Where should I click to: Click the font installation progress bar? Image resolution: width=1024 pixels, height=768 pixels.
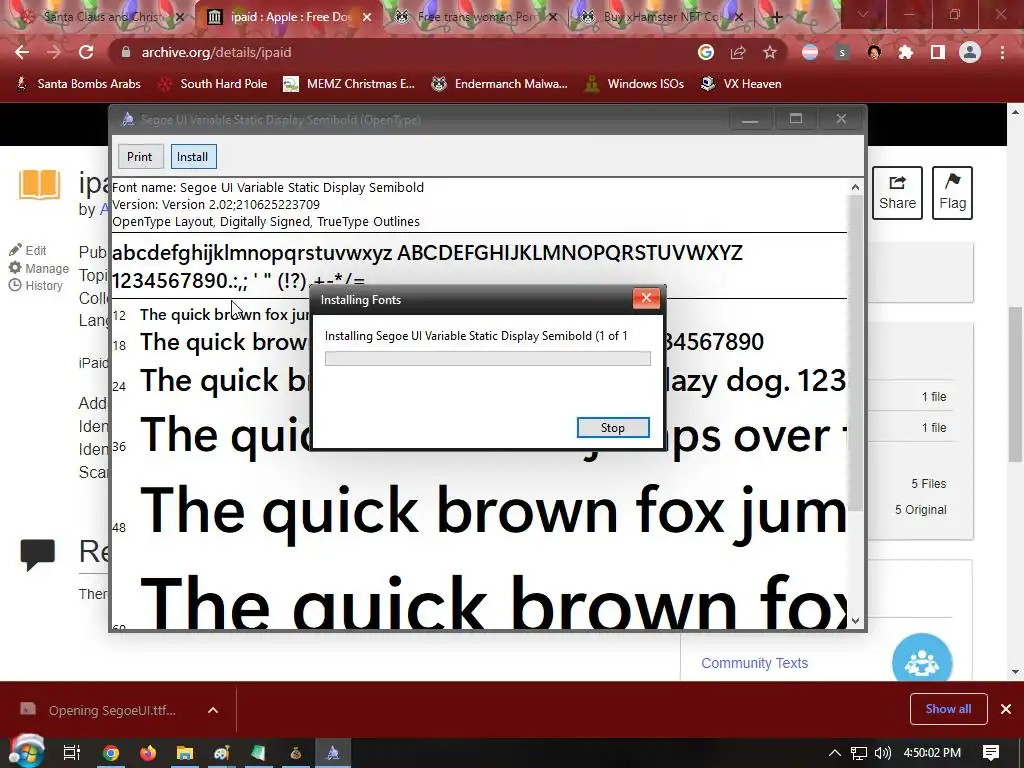pyautogui.click(x=488, y=359)
